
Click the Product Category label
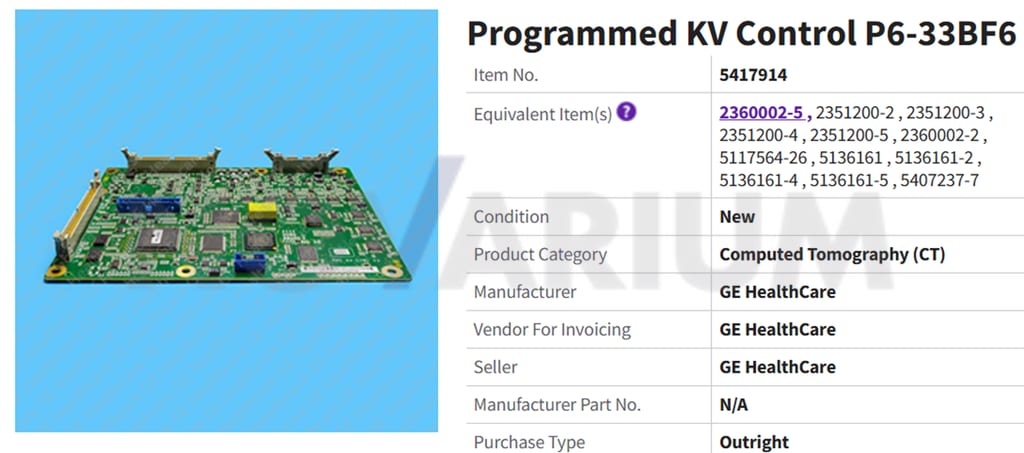pos(540,255)
